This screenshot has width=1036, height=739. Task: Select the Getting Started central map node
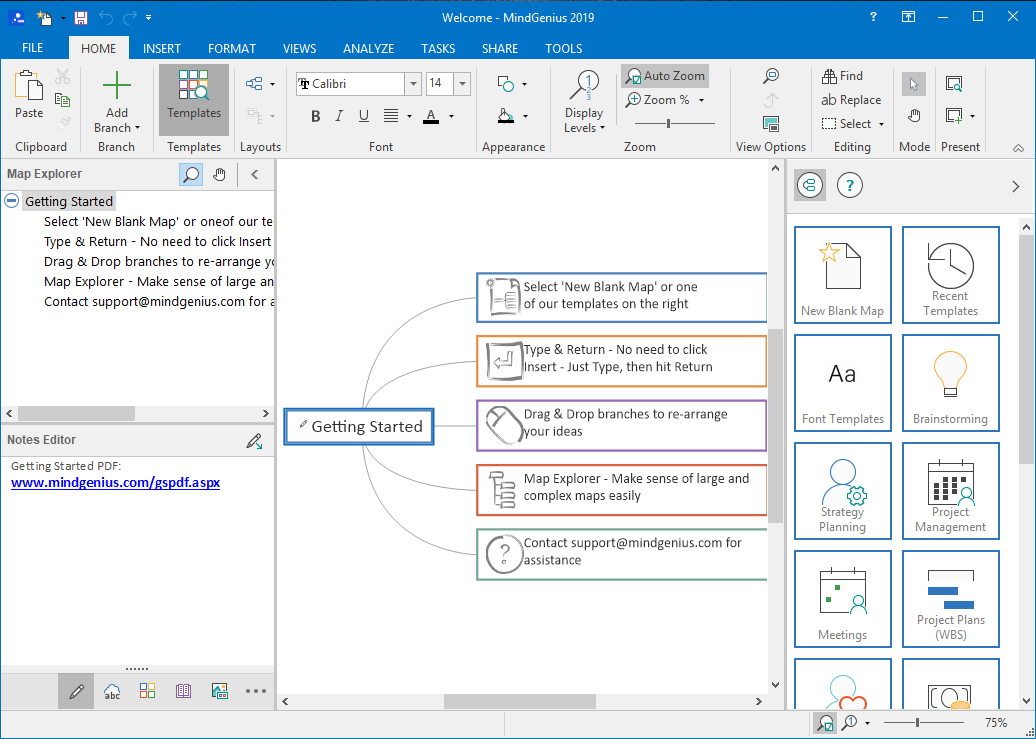click(x=359, y=426)
